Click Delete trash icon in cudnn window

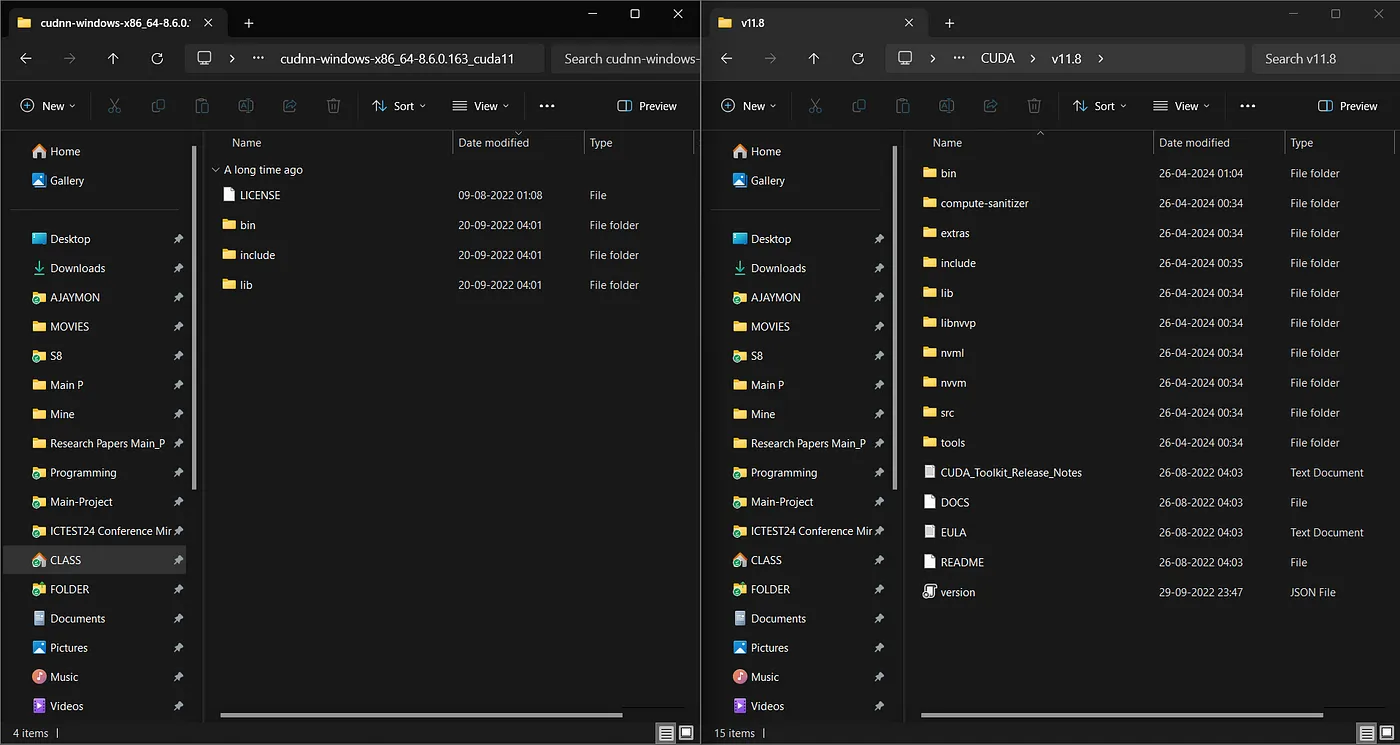pos(334,106)
